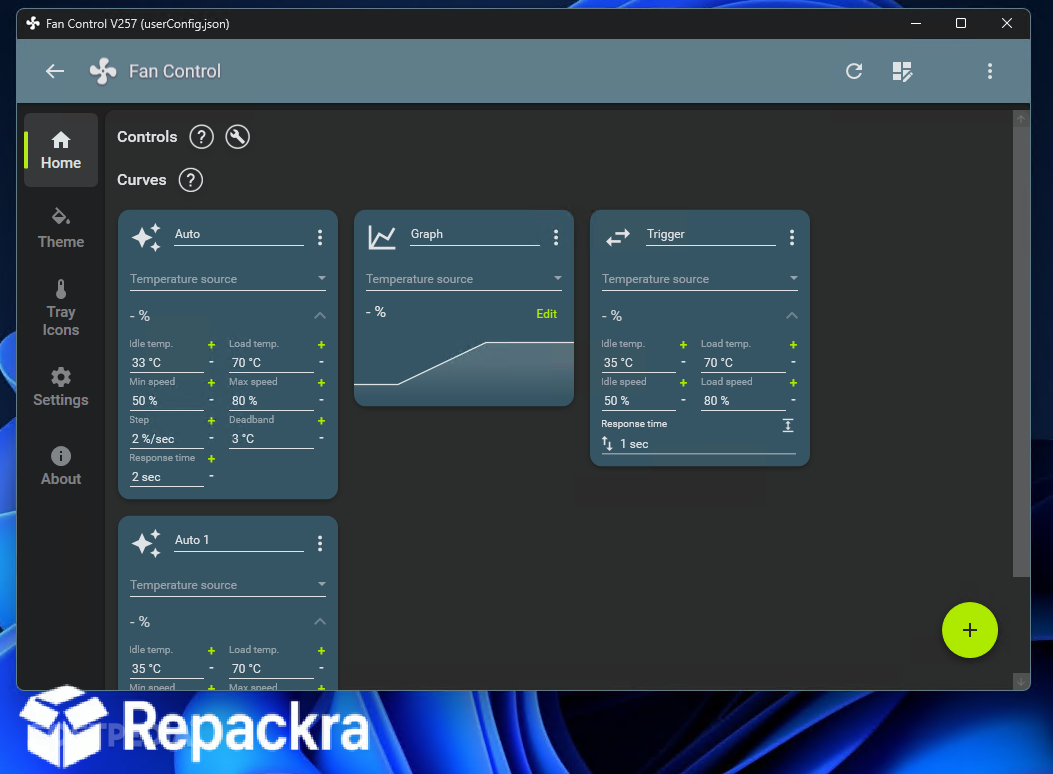Click the Auto card sparkle icon
The image size is (1053, 774).
146,238
